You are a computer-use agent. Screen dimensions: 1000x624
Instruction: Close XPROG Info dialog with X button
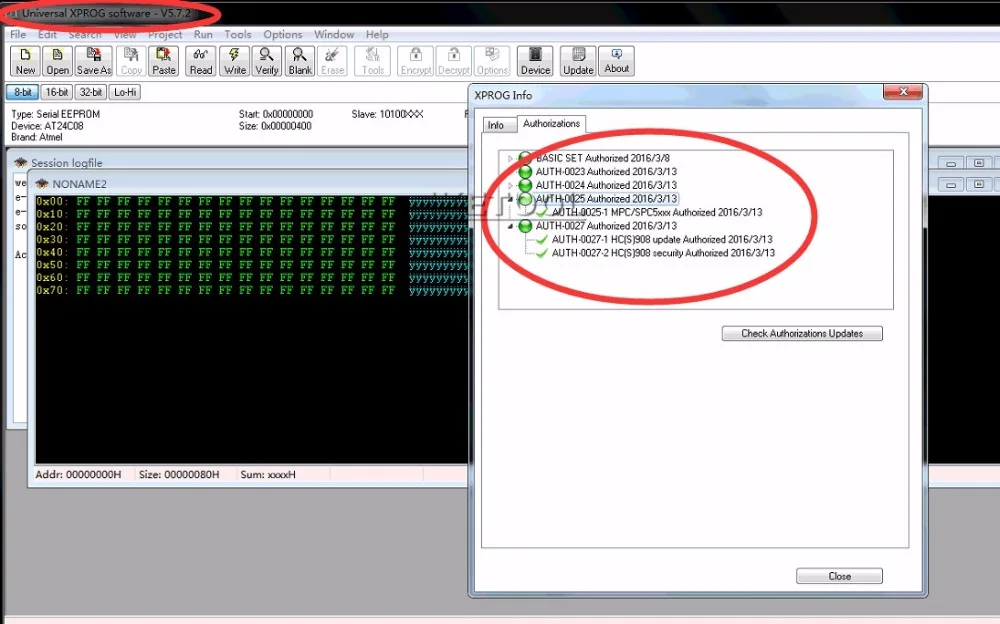click(x=903, y=92)
